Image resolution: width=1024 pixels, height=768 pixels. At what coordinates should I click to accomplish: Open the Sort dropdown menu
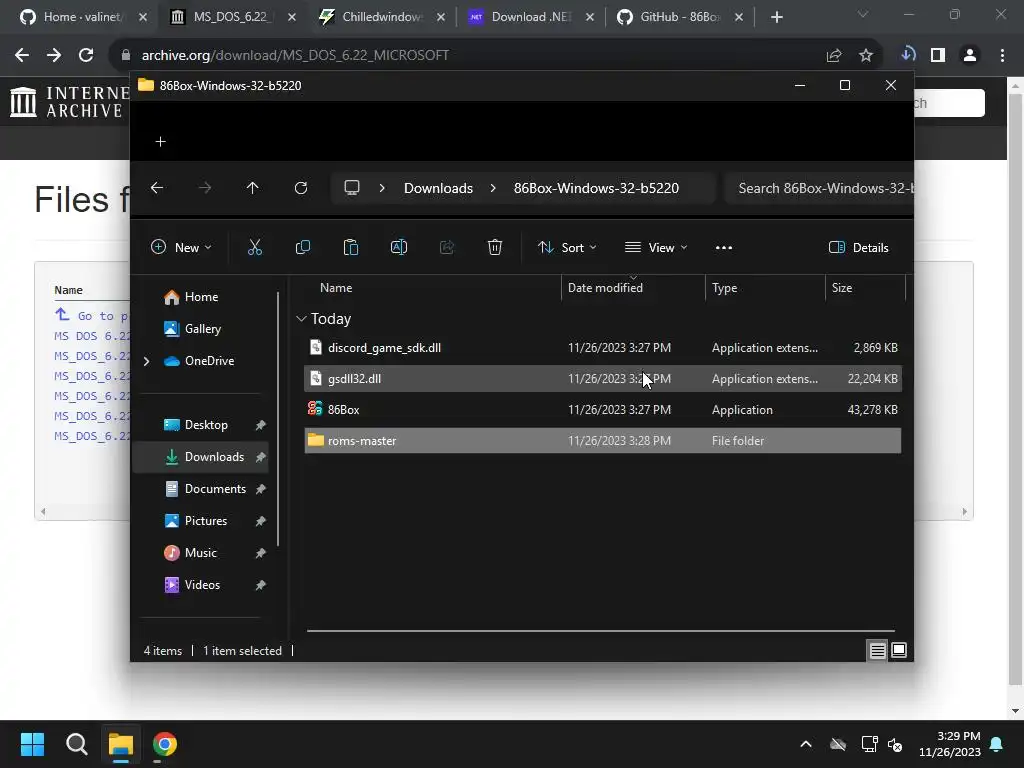click(567, 248)
